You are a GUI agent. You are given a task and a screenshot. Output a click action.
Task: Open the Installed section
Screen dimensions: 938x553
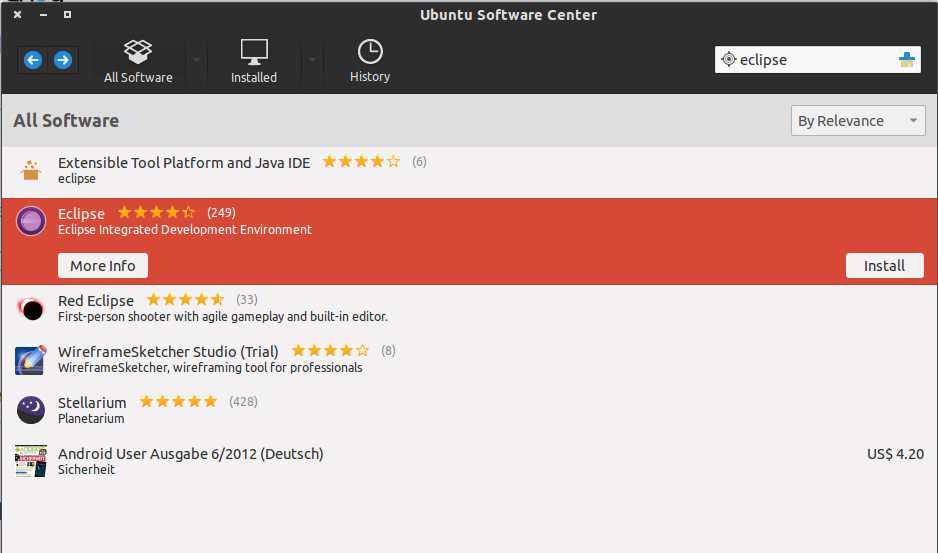coord(254,61)
